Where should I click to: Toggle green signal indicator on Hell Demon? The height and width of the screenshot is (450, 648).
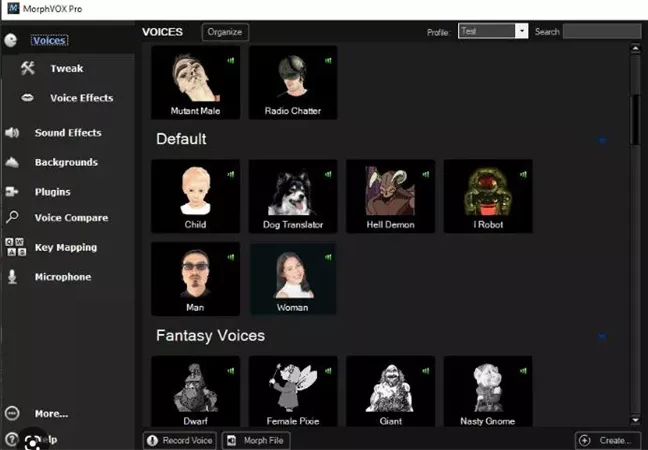coord(426,174)
